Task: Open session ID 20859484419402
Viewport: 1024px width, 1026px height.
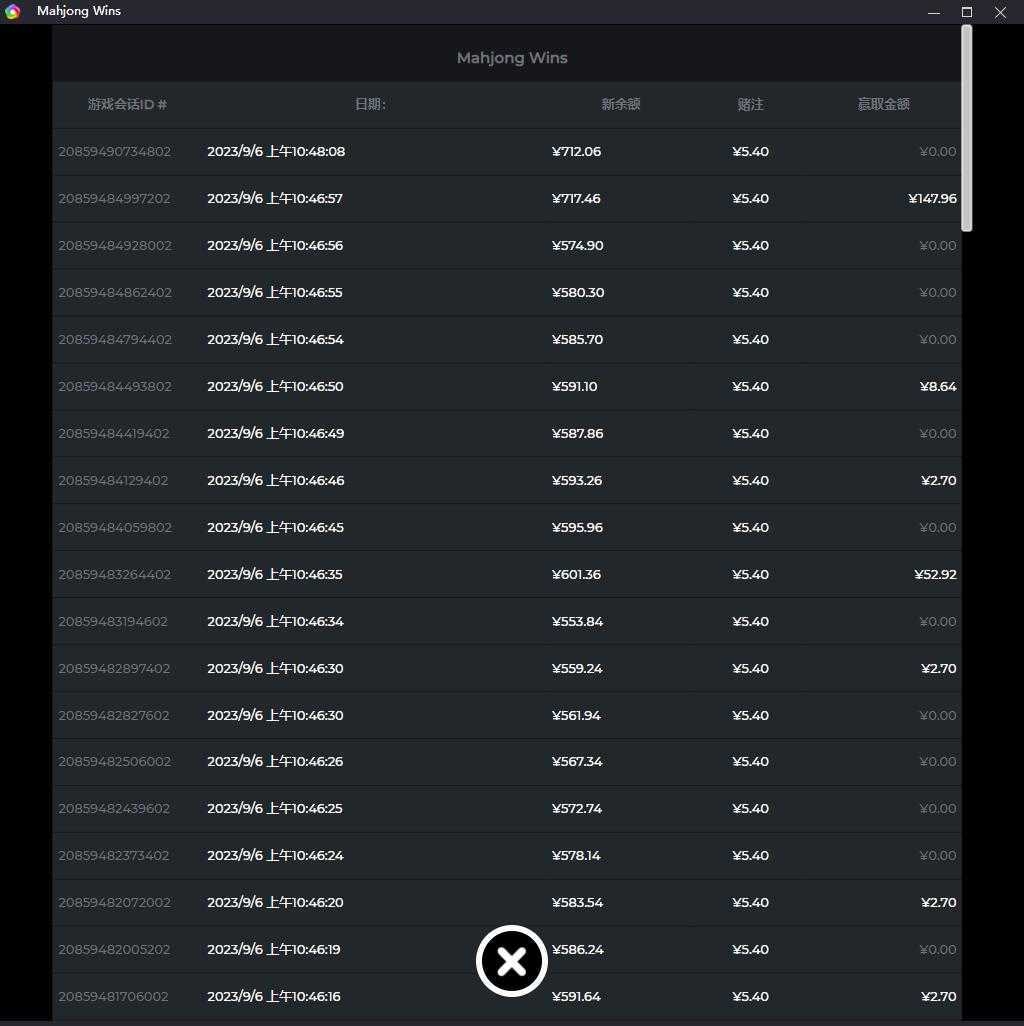Action: [x=114, y=434]
